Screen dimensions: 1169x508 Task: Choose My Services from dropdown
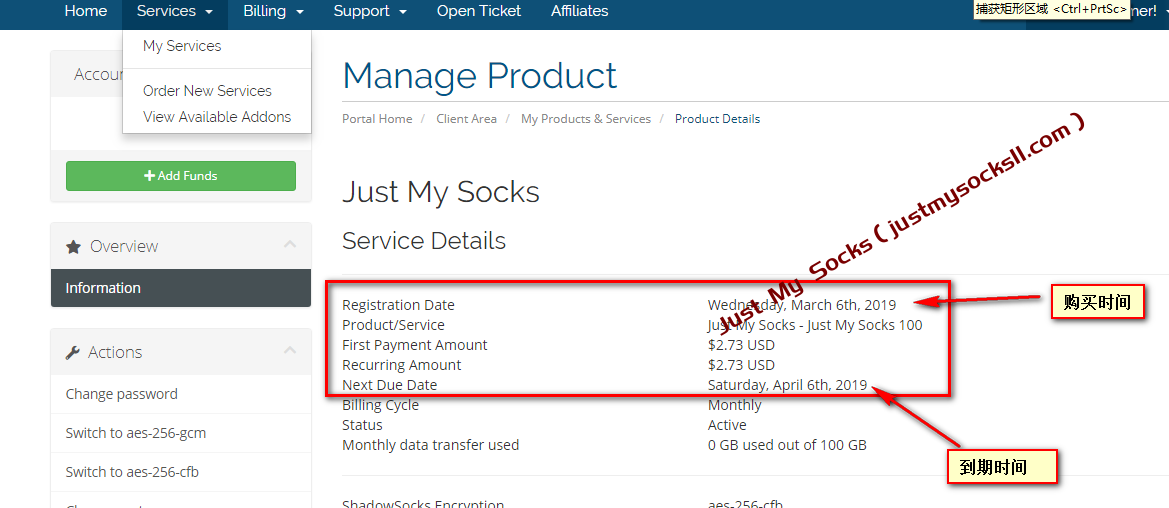coord(182,46)
